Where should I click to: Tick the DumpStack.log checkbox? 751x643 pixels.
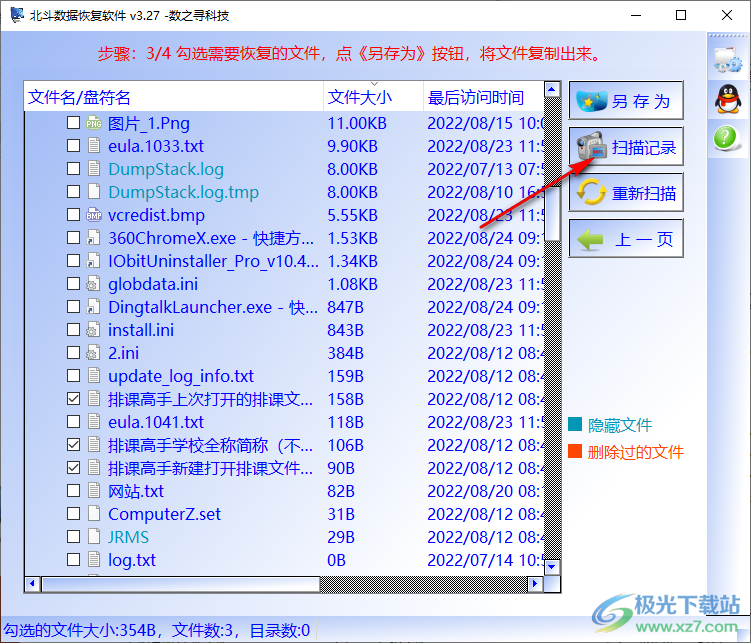(x=73, y=169)
